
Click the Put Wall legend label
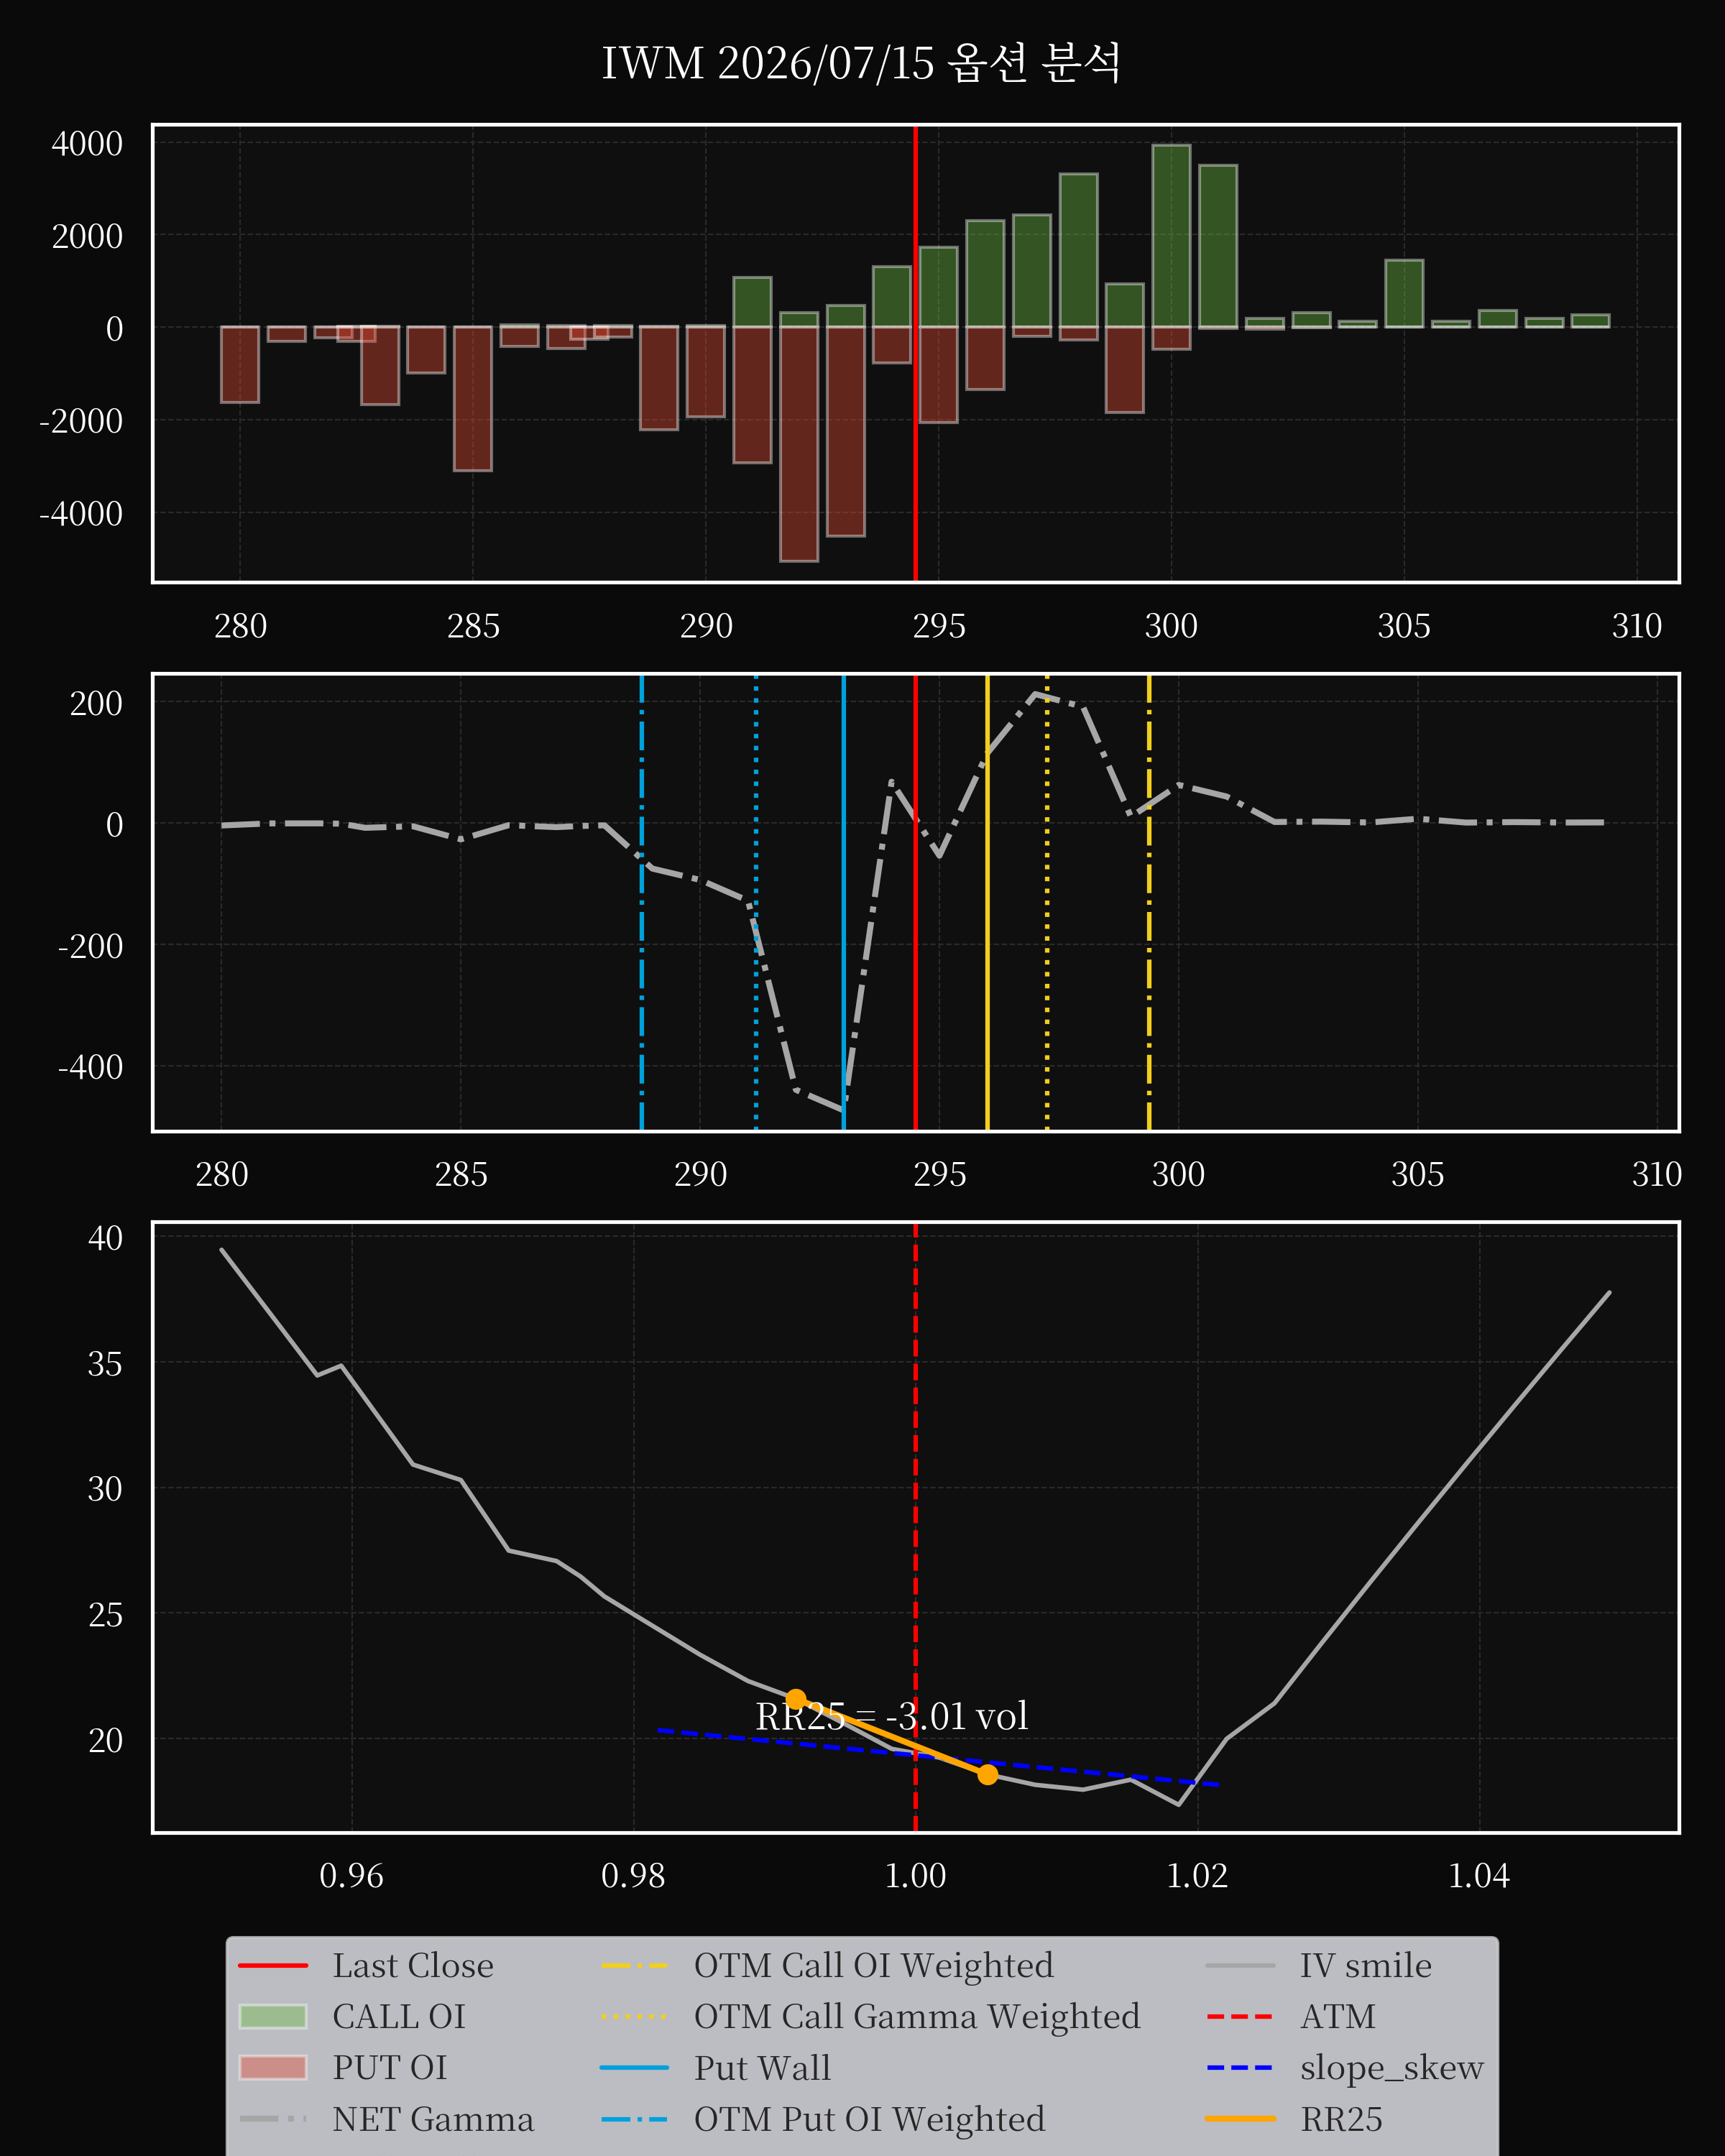[762, 2068]
